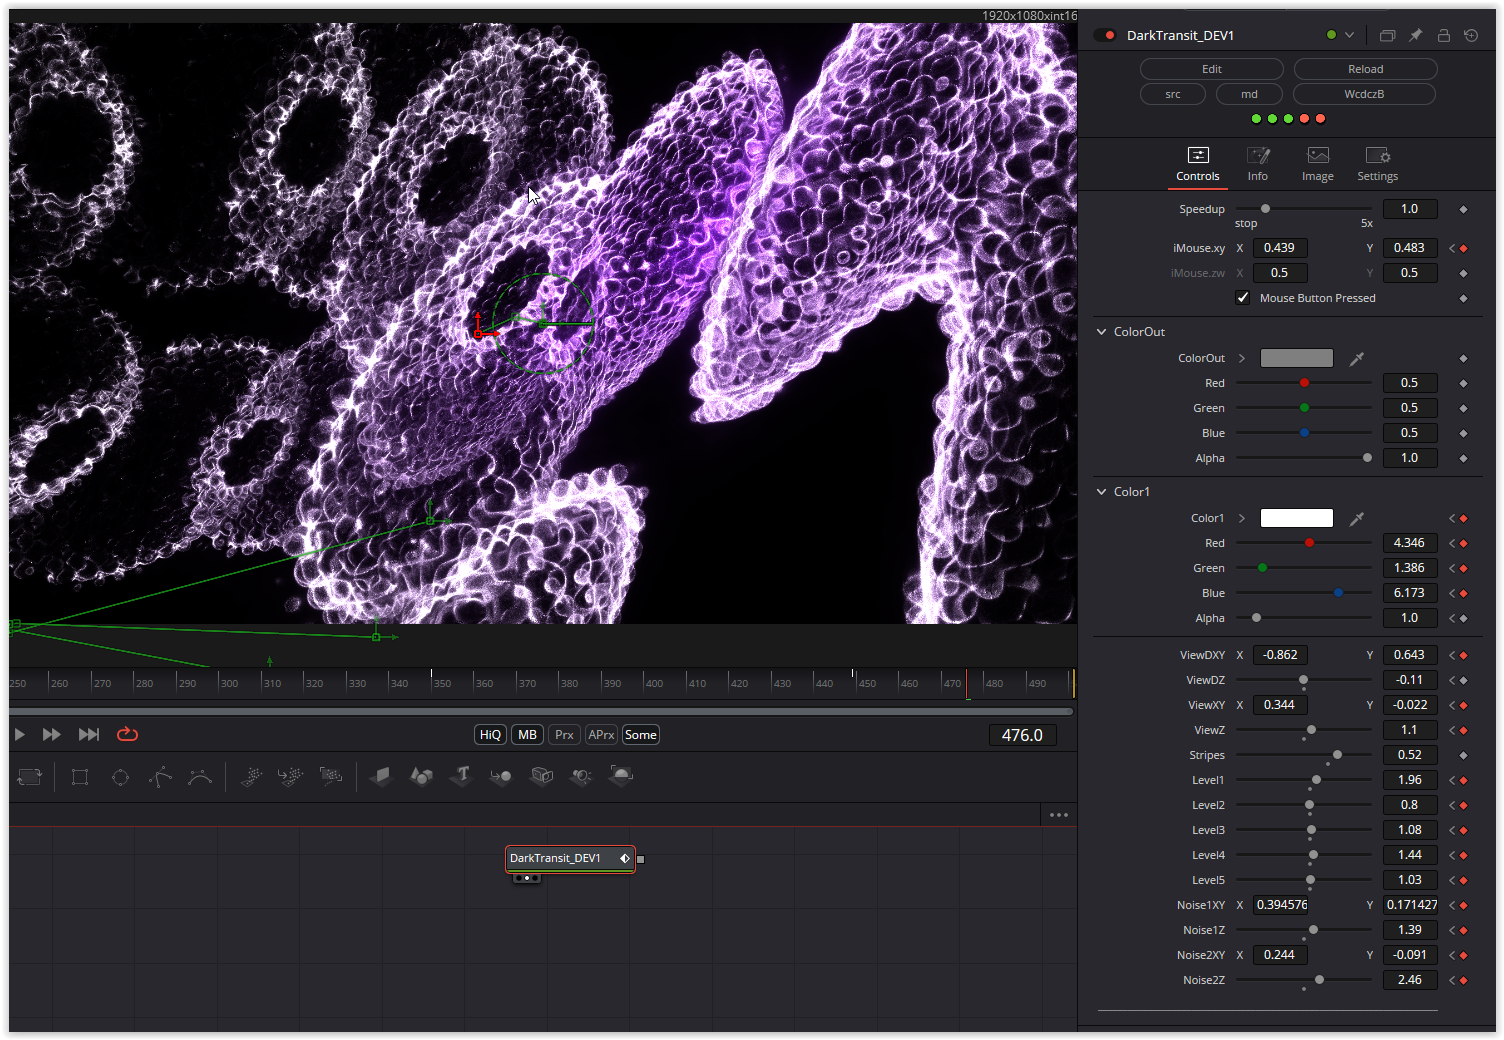The width and height of the screenshot is (1504, 1040).
Task: Select the Ellipse mask tool
Action: pyautogui.click(x=120, y=777)
